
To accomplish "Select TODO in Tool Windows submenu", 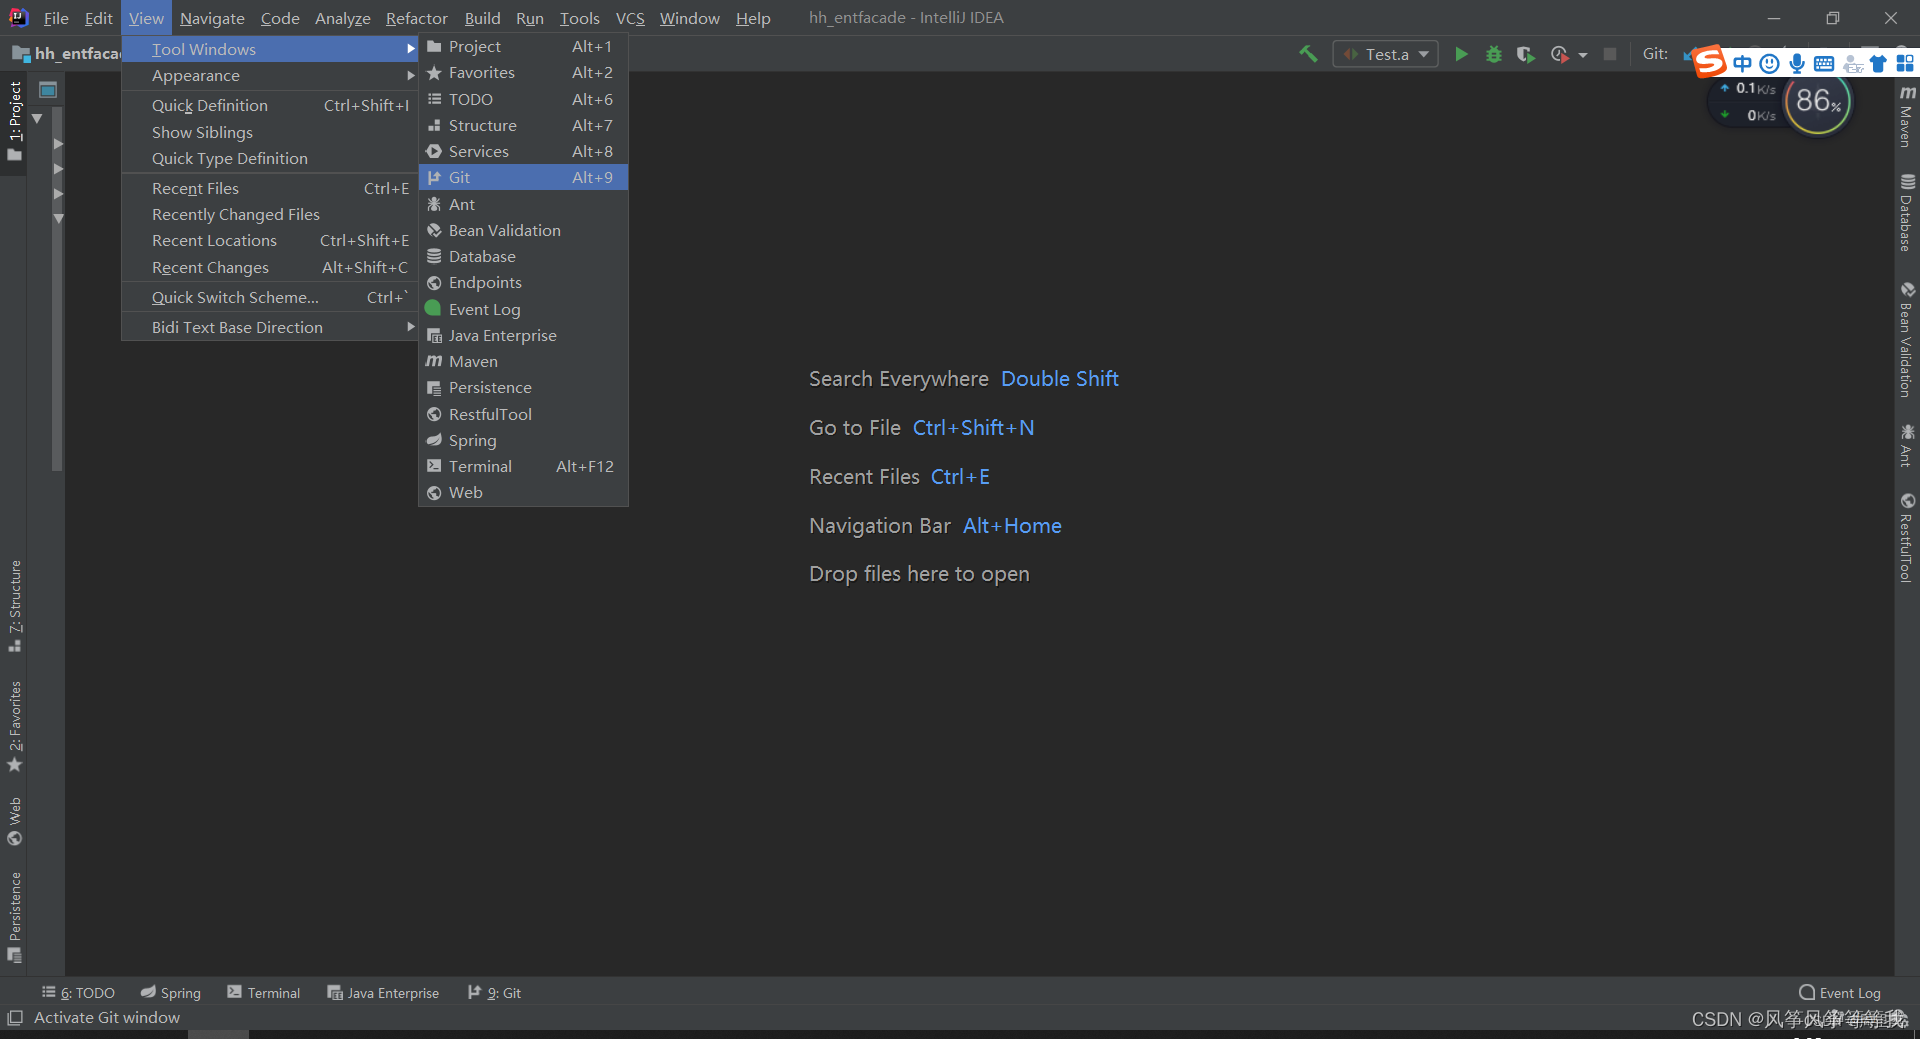I will click(x=523, y=99).
